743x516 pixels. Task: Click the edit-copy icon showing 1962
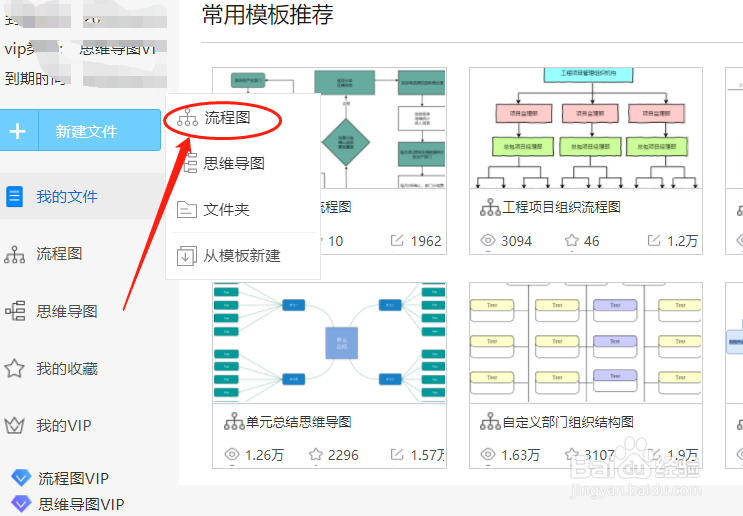(x=397, y=240)
